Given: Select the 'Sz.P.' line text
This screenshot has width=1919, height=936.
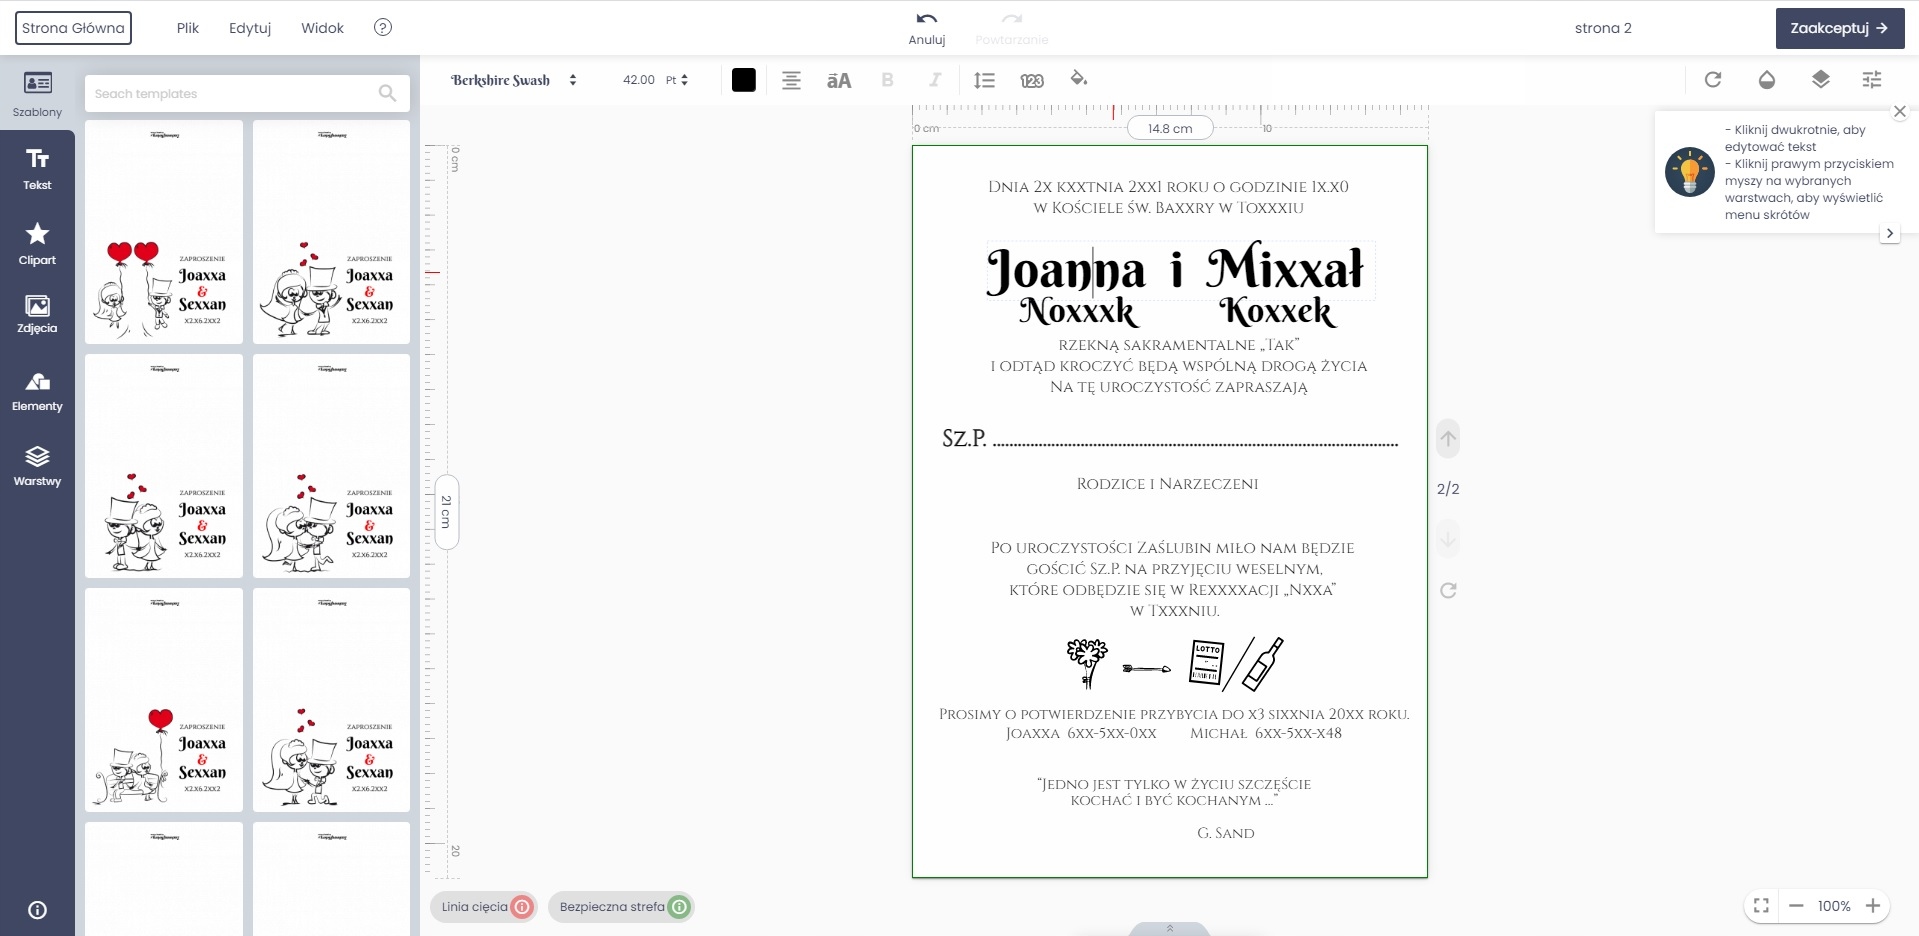Looking at the screenshot, I should (1170, 438).
